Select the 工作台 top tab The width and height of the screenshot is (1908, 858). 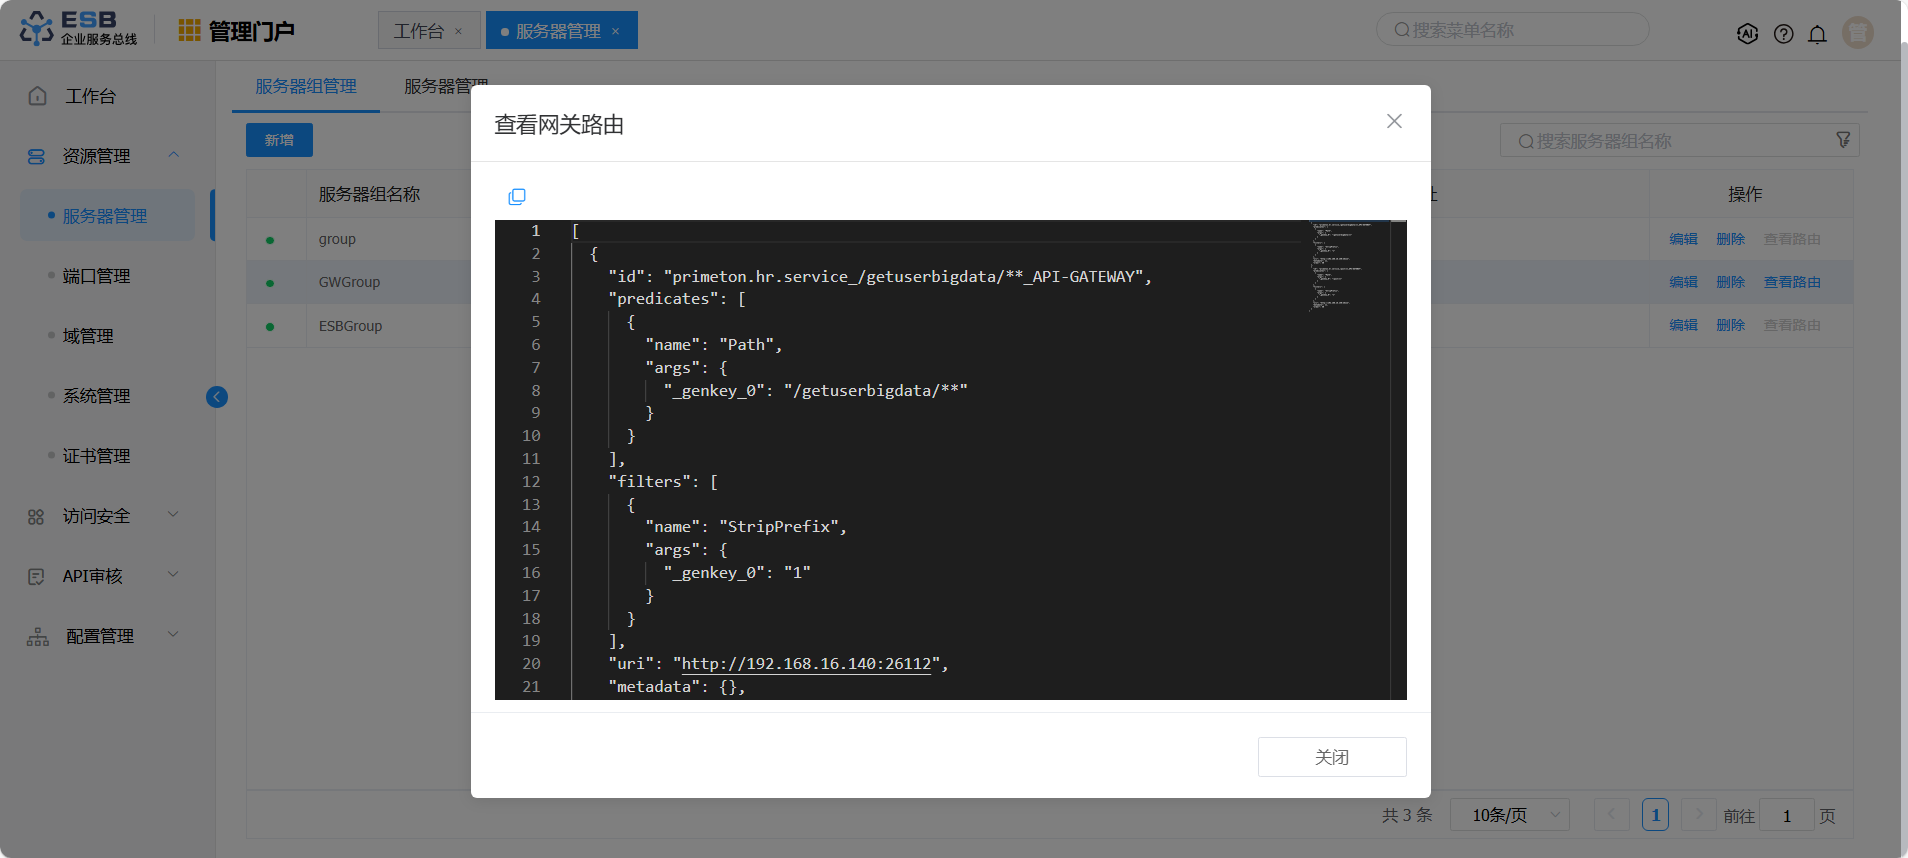419,31
